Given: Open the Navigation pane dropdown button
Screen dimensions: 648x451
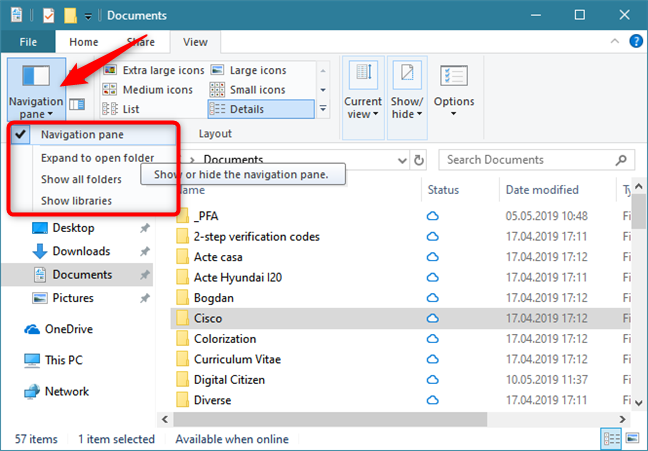Looking at the screenshot, I should point(36,89).
